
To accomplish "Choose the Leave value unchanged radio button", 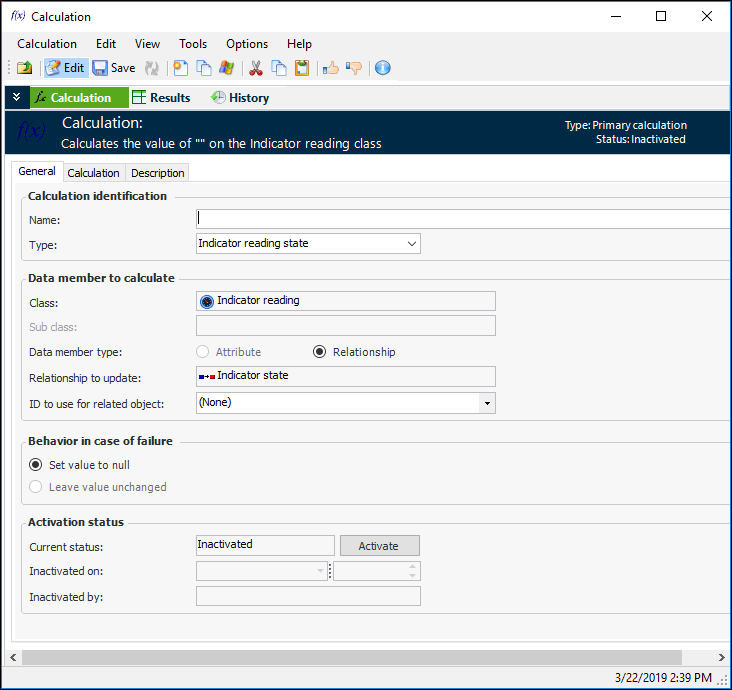I will tap(36, 487).
